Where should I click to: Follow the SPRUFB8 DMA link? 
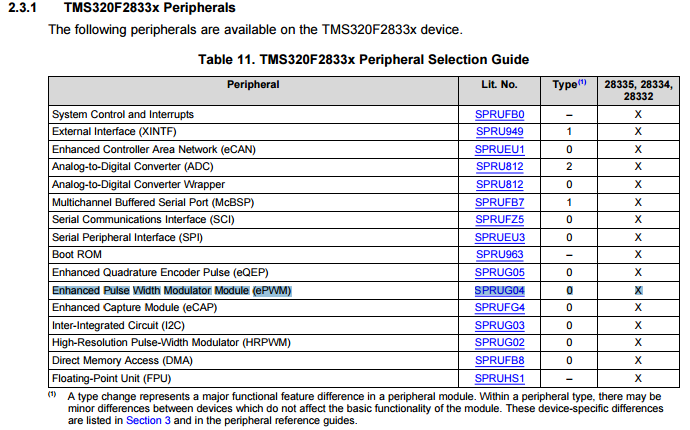[x=499, y=360]
